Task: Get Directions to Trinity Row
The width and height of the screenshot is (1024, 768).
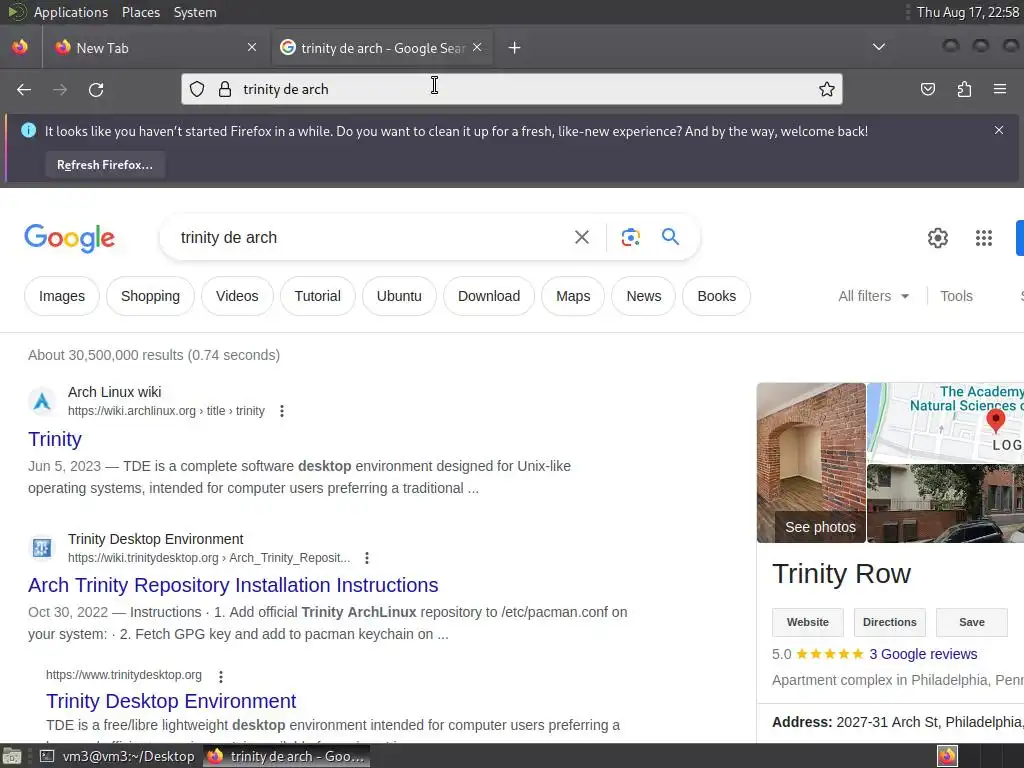Action: (889, 622)
